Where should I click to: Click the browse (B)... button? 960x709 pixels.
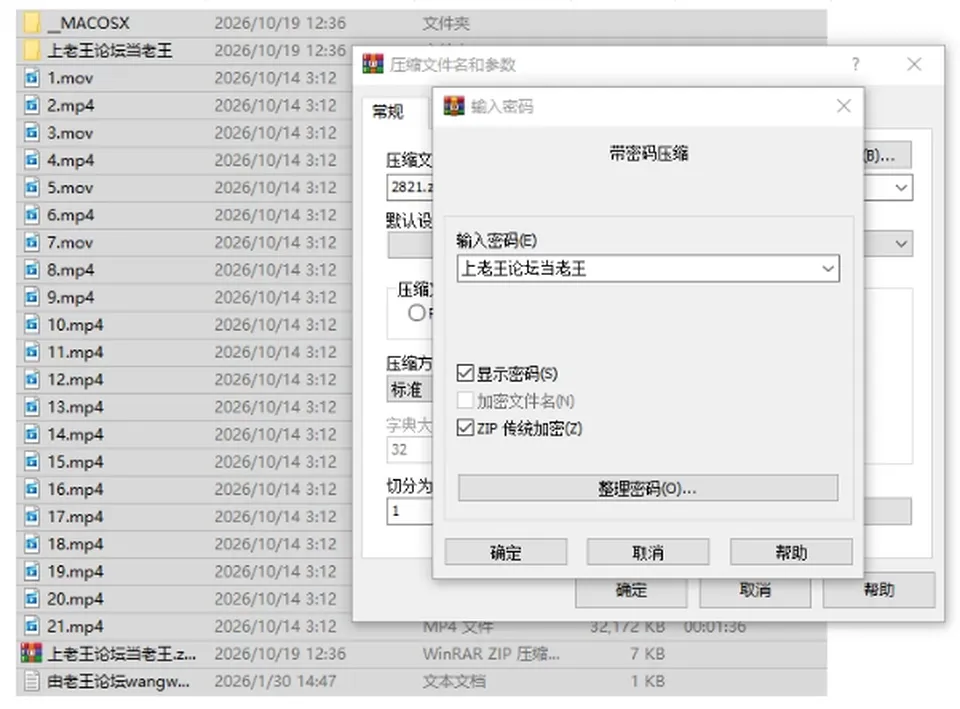click(x=887, y=155)
